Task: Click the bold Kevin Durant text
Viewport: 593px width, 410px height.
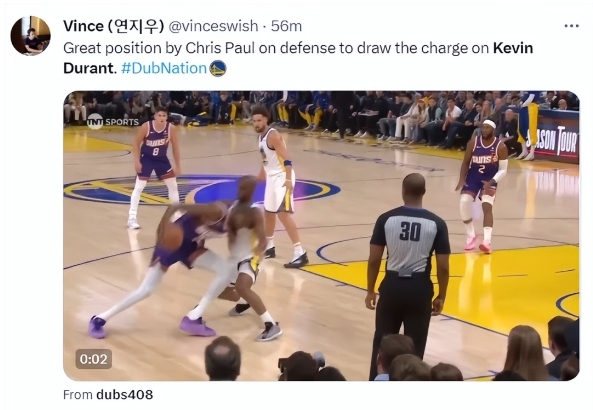Action: click(298, 58)
